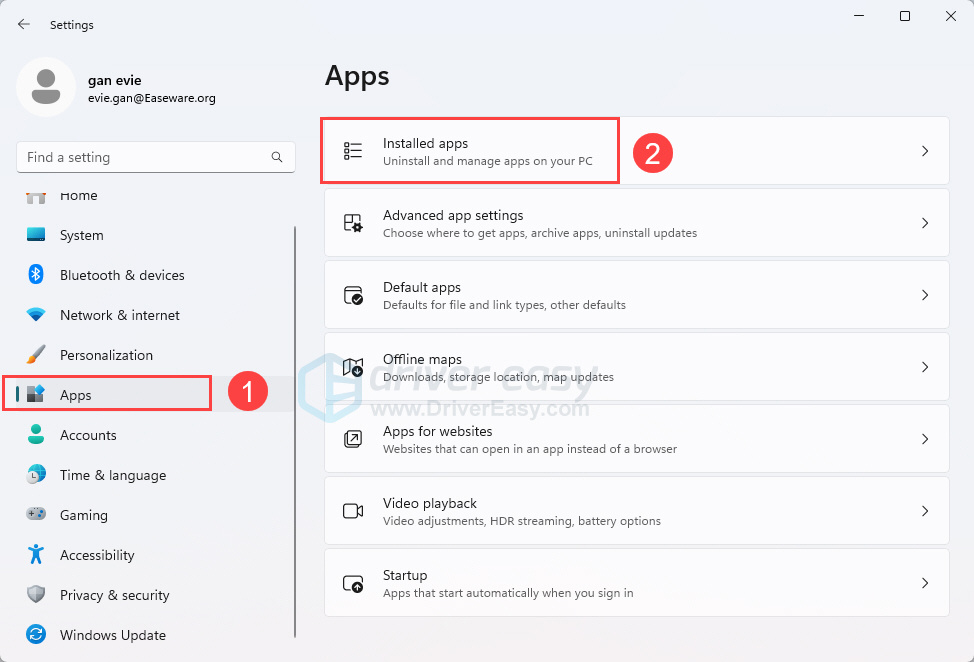Click the Accessibility person icon
974x662 pixels.
(36, 555)
